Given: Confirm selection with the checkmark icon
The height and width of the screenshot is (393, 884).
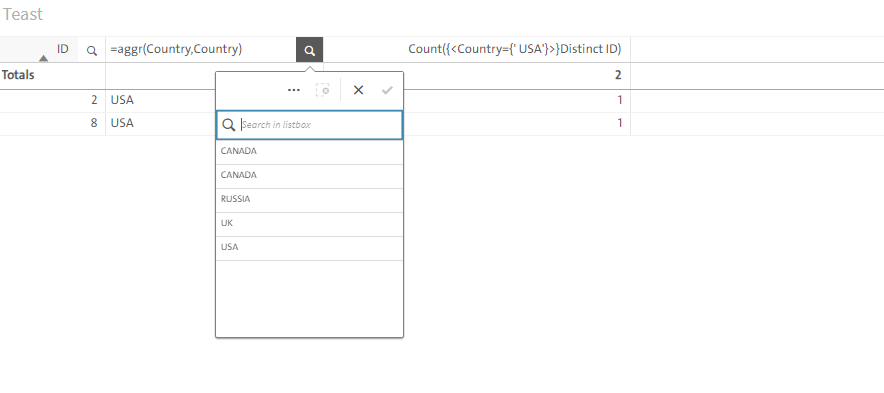Looking at the screenshot, I should pos(387,90).
